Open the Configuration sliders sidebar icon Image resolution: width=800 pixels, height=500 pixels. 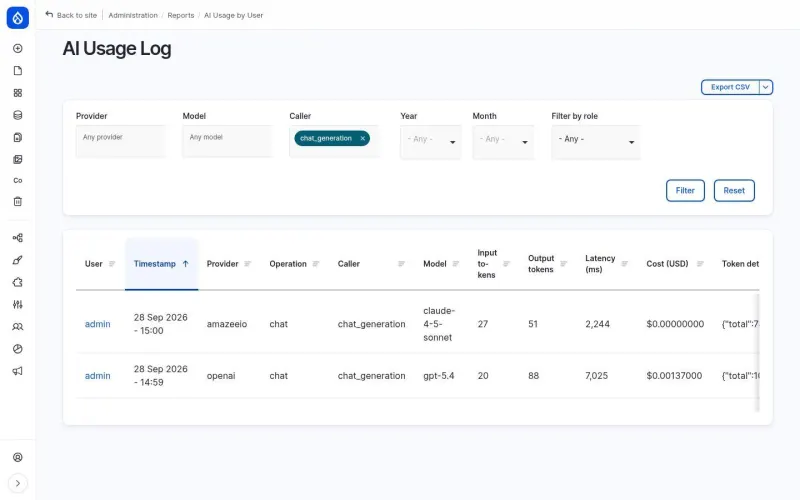click(17, 305)
